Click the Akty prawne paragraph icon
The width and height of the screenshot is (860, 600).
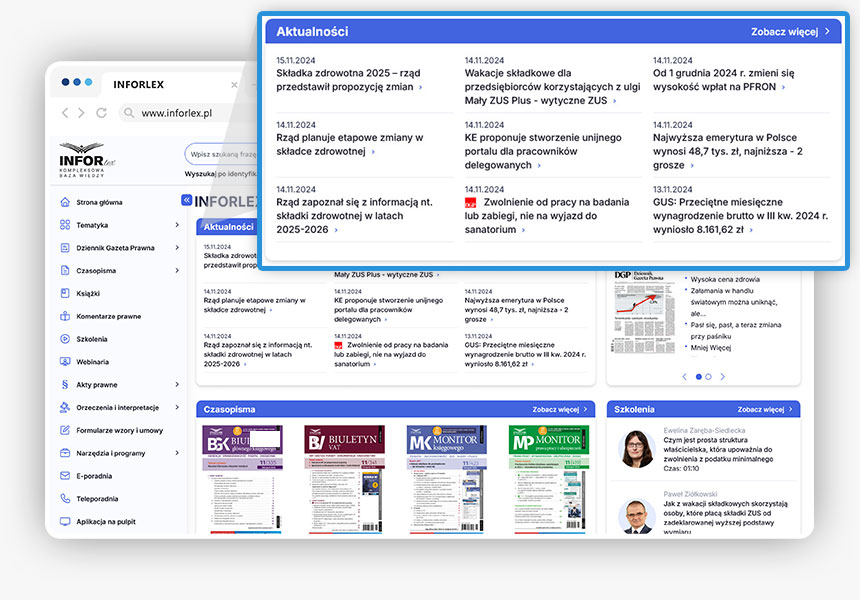click(65, 384)
